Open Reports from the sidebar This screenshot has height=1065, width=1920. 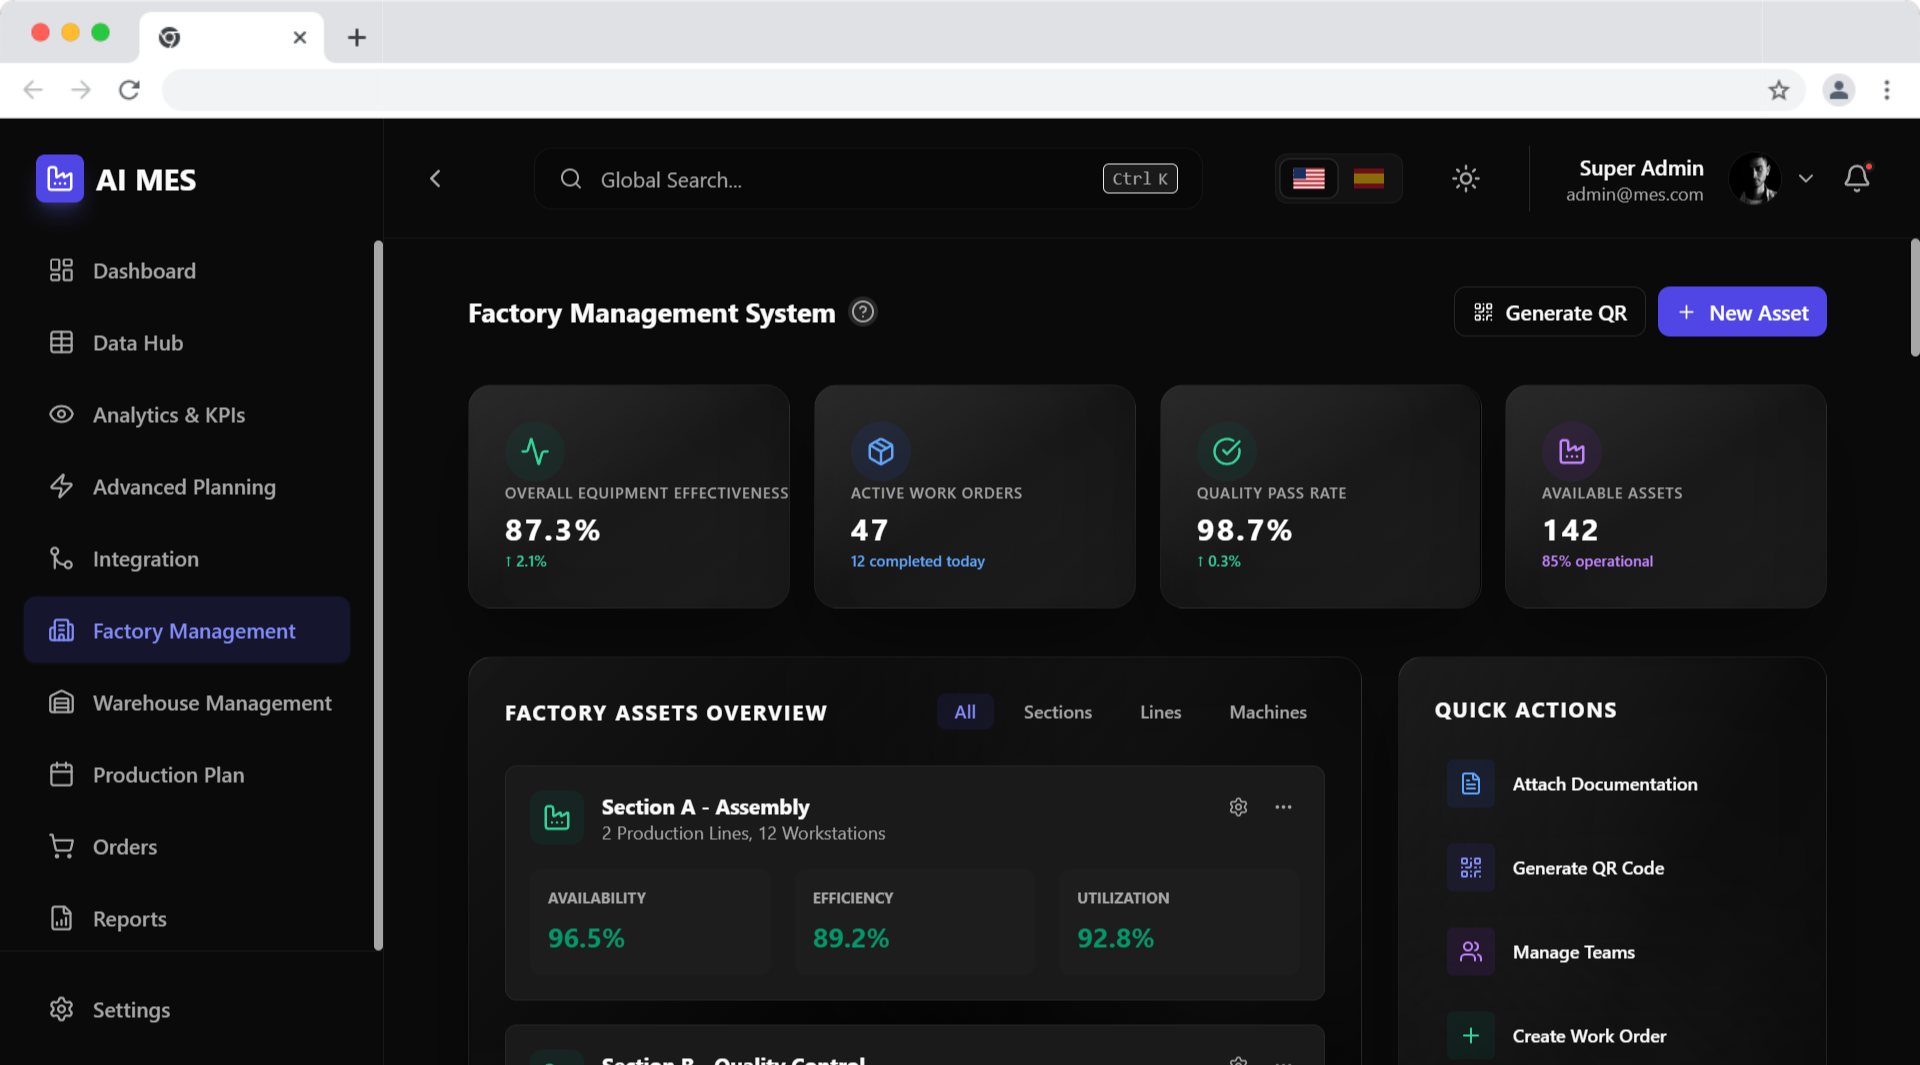186,919
